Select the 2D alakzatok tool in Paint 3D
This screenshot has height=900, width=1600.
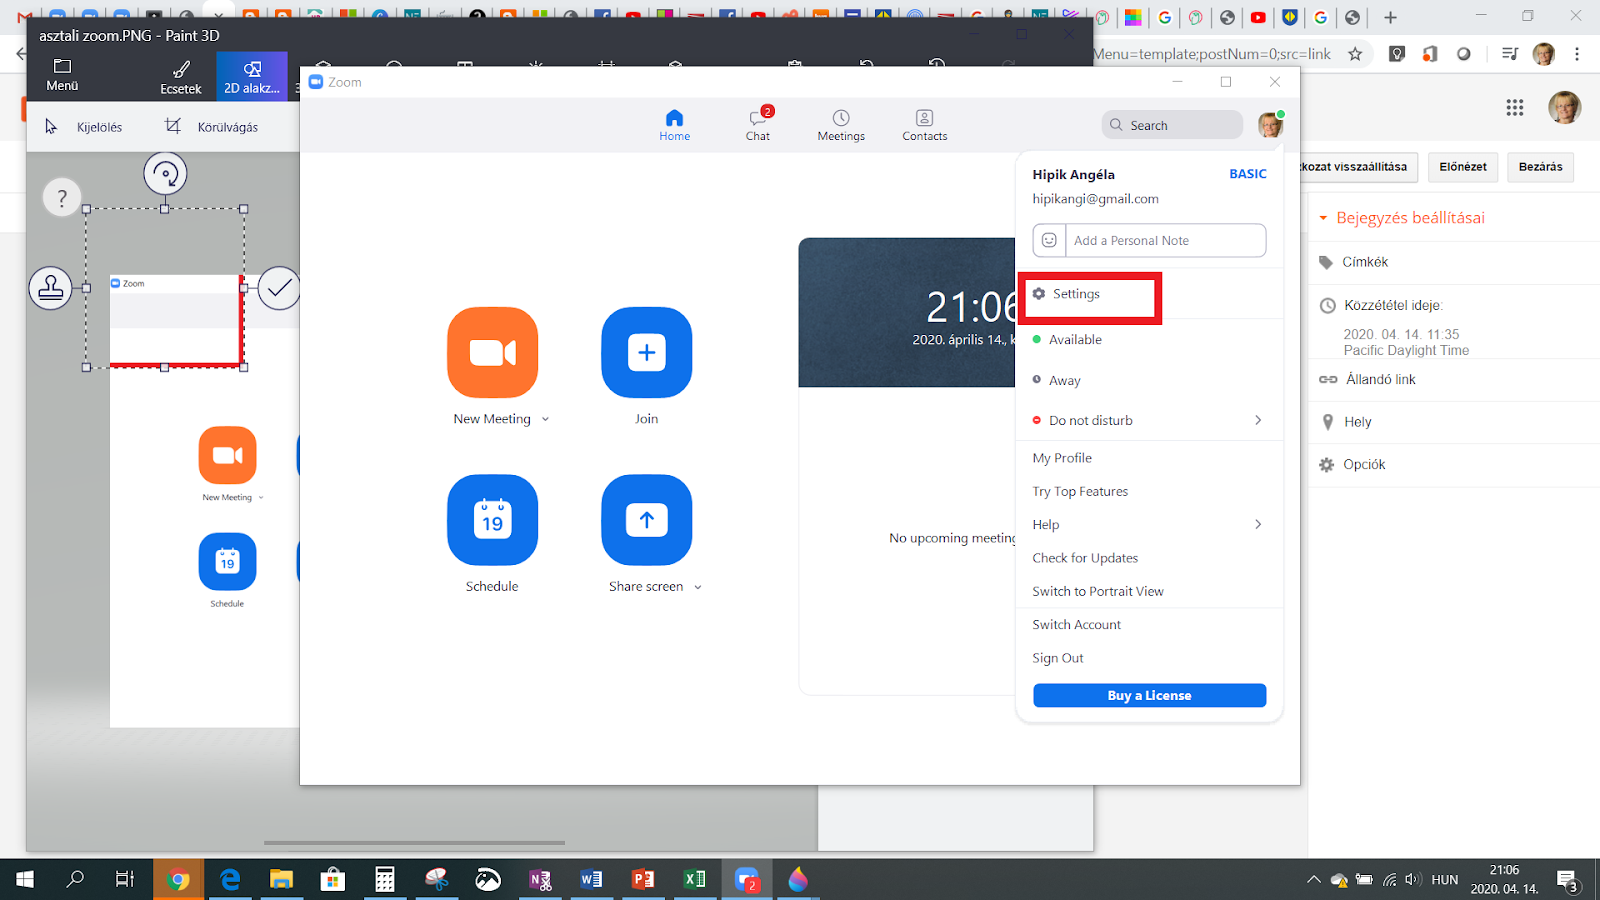pyautogui.click(x=252, y=77)
